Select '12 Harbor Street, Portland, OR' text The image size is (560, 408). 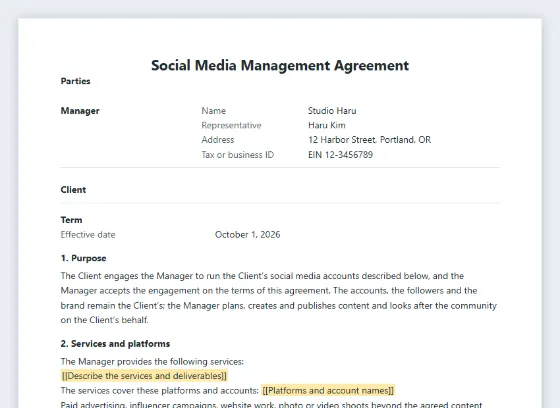point(370,140)
